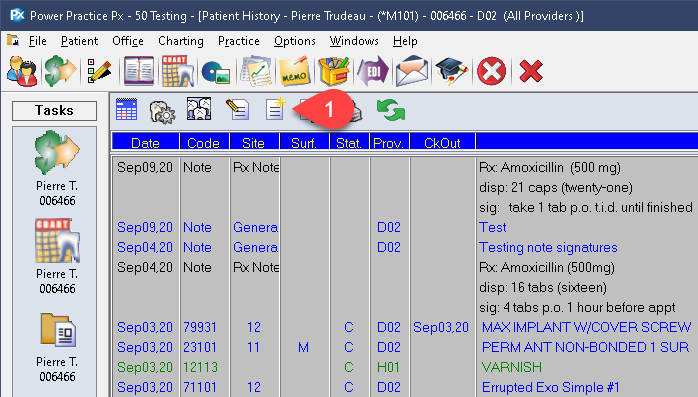698x397 pixels.
Task: Open the imaging camera picture icon
Action: click(215, 72)
